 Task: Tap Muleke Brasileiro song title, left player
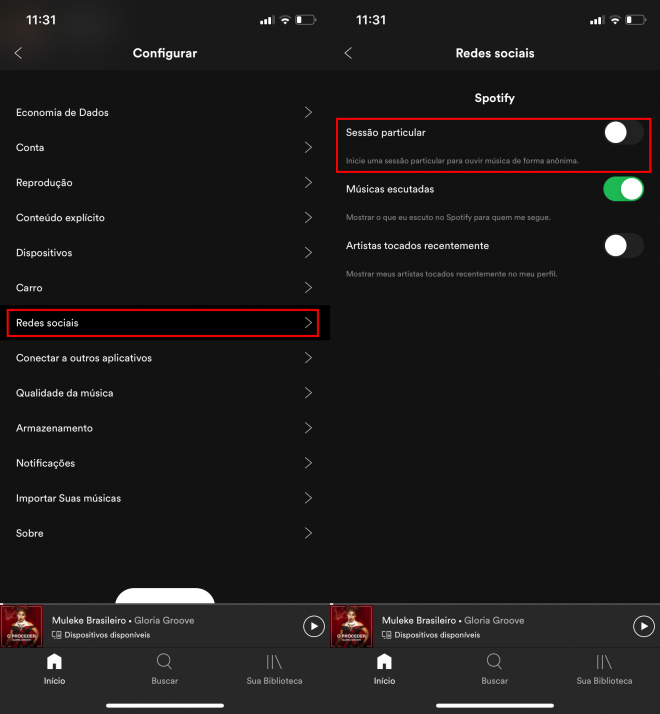(89, 620)
